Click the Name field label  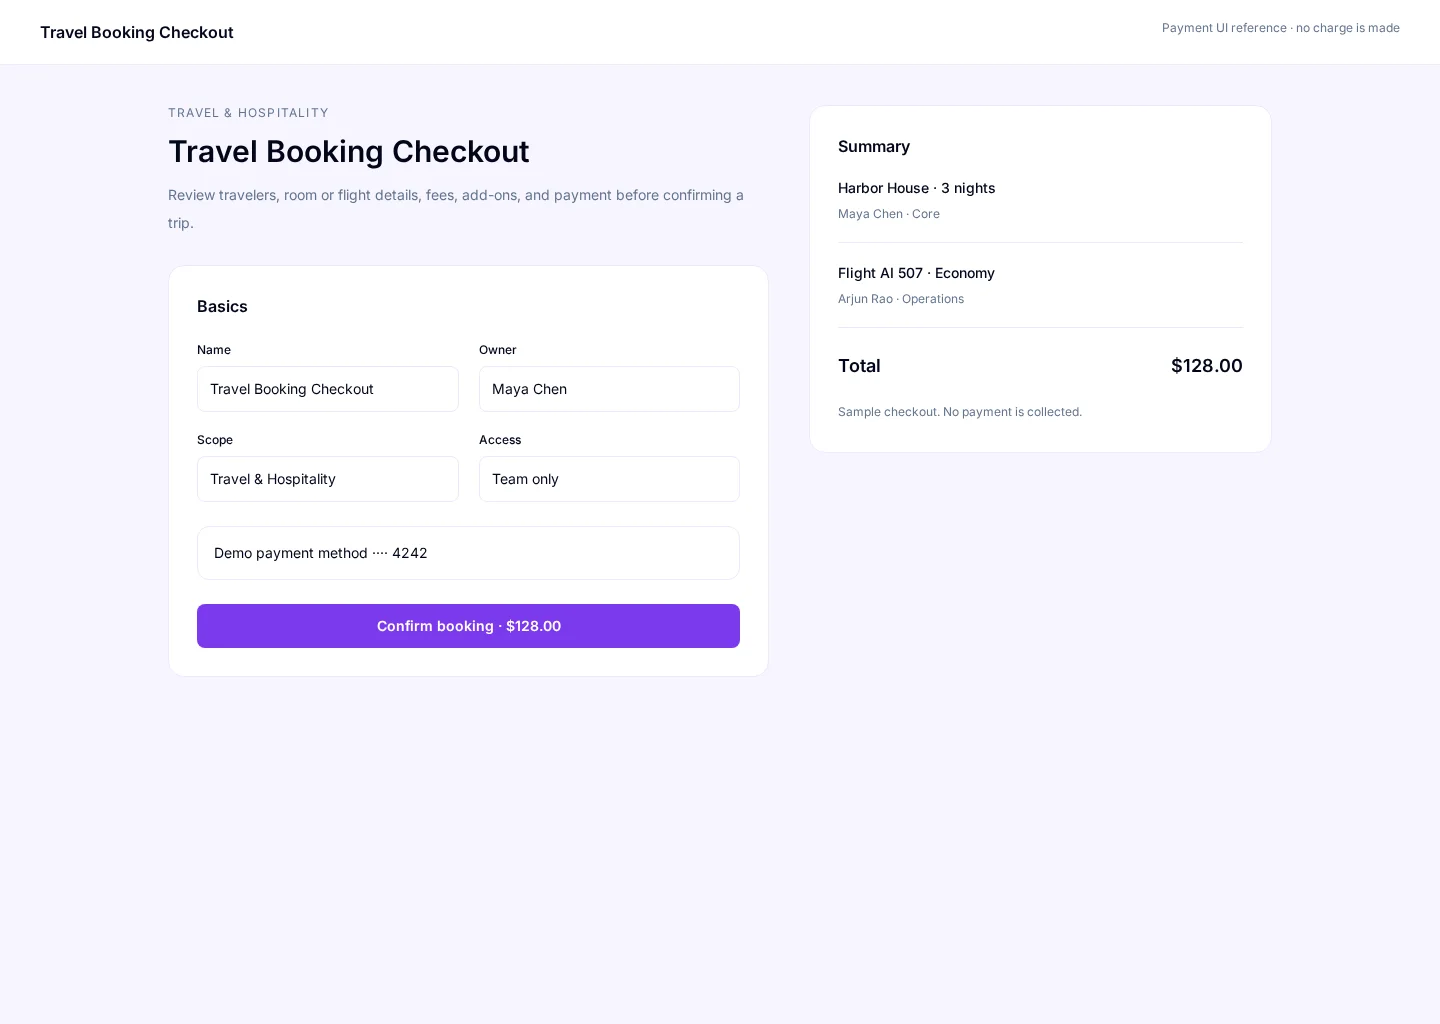click(214, 350)
